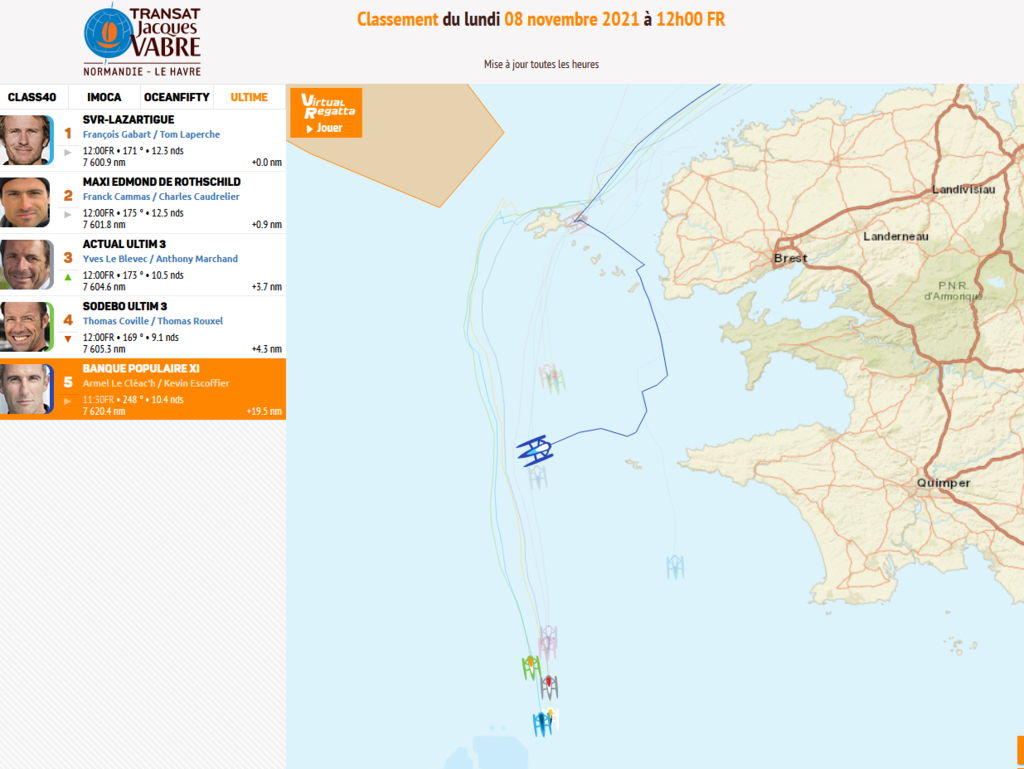Open Actual Ultim 3 skipper photo
This screenshot has height=769, width=1024.
click(x=26, y=264)
